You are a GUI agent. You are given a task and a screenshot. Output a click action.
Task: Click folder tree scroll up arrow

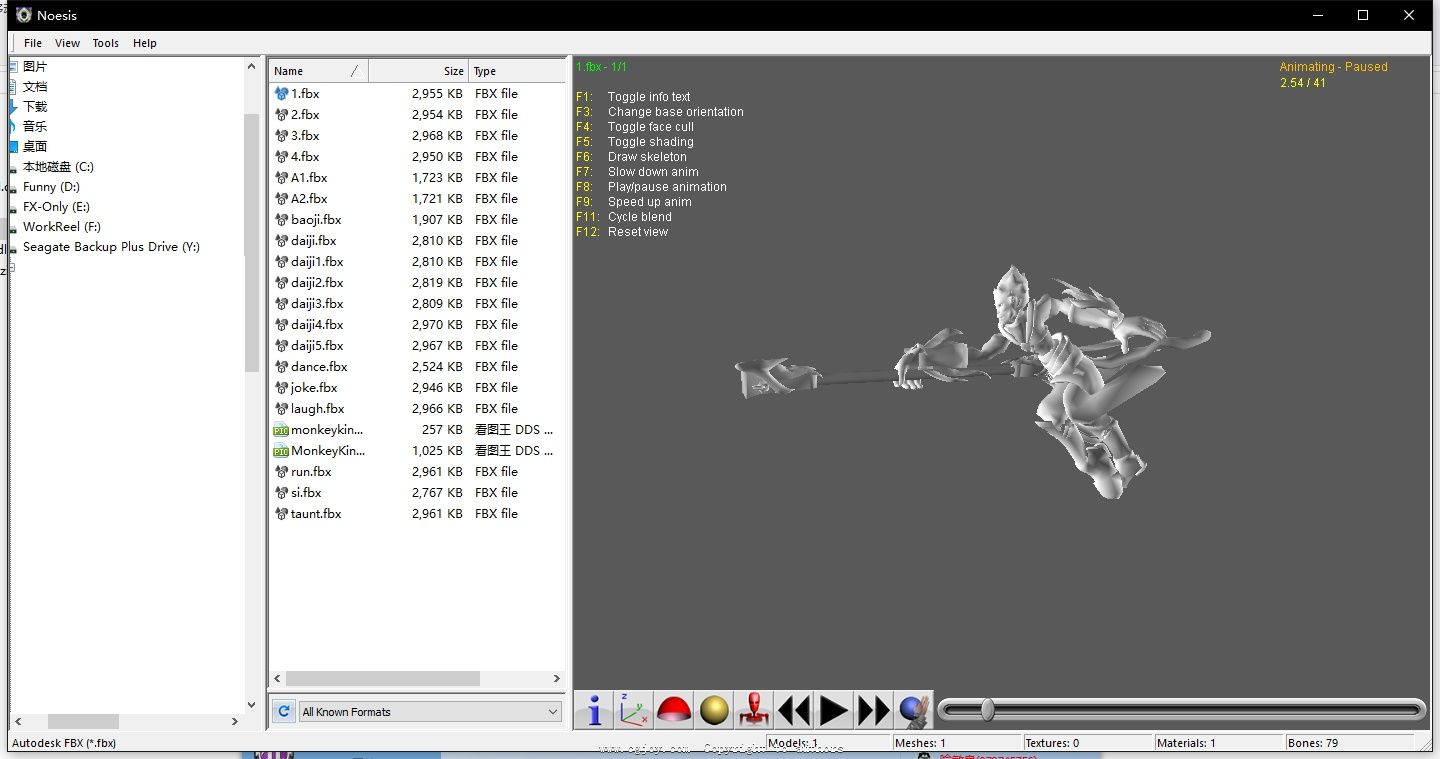251,66
